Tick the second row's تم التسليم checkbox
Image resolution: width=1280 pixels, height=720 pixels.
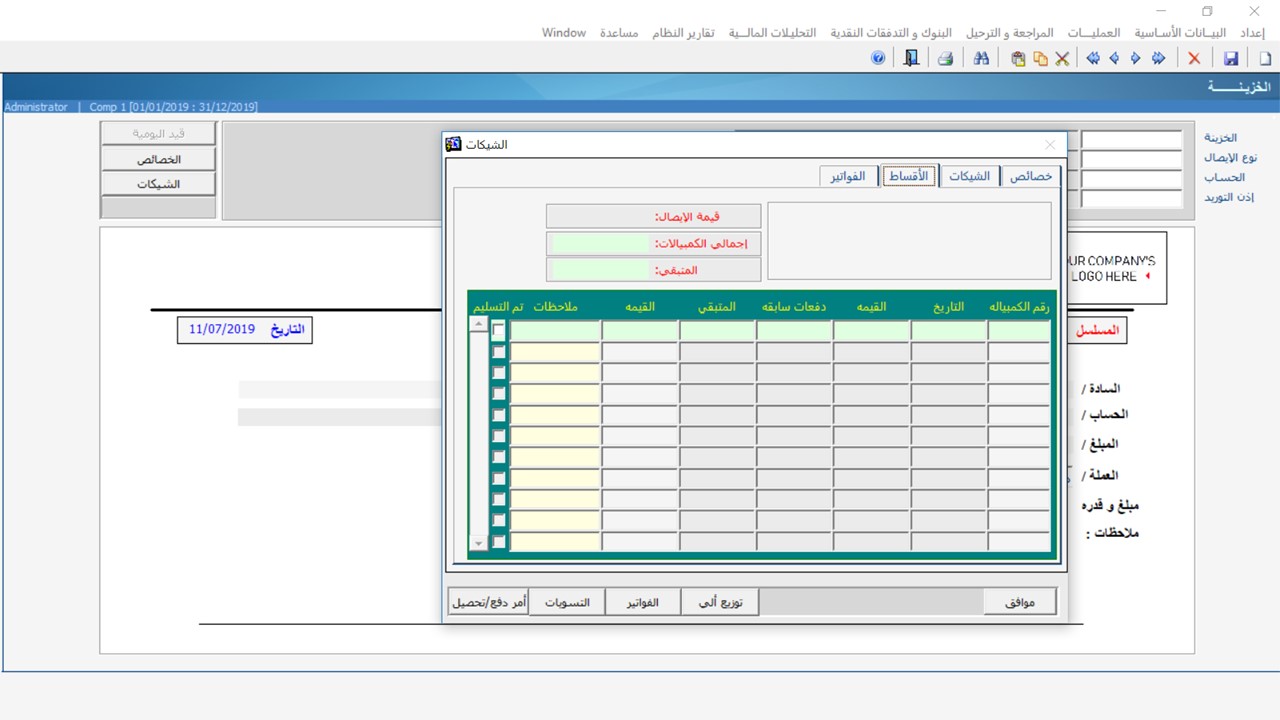[x=499, y=352]
